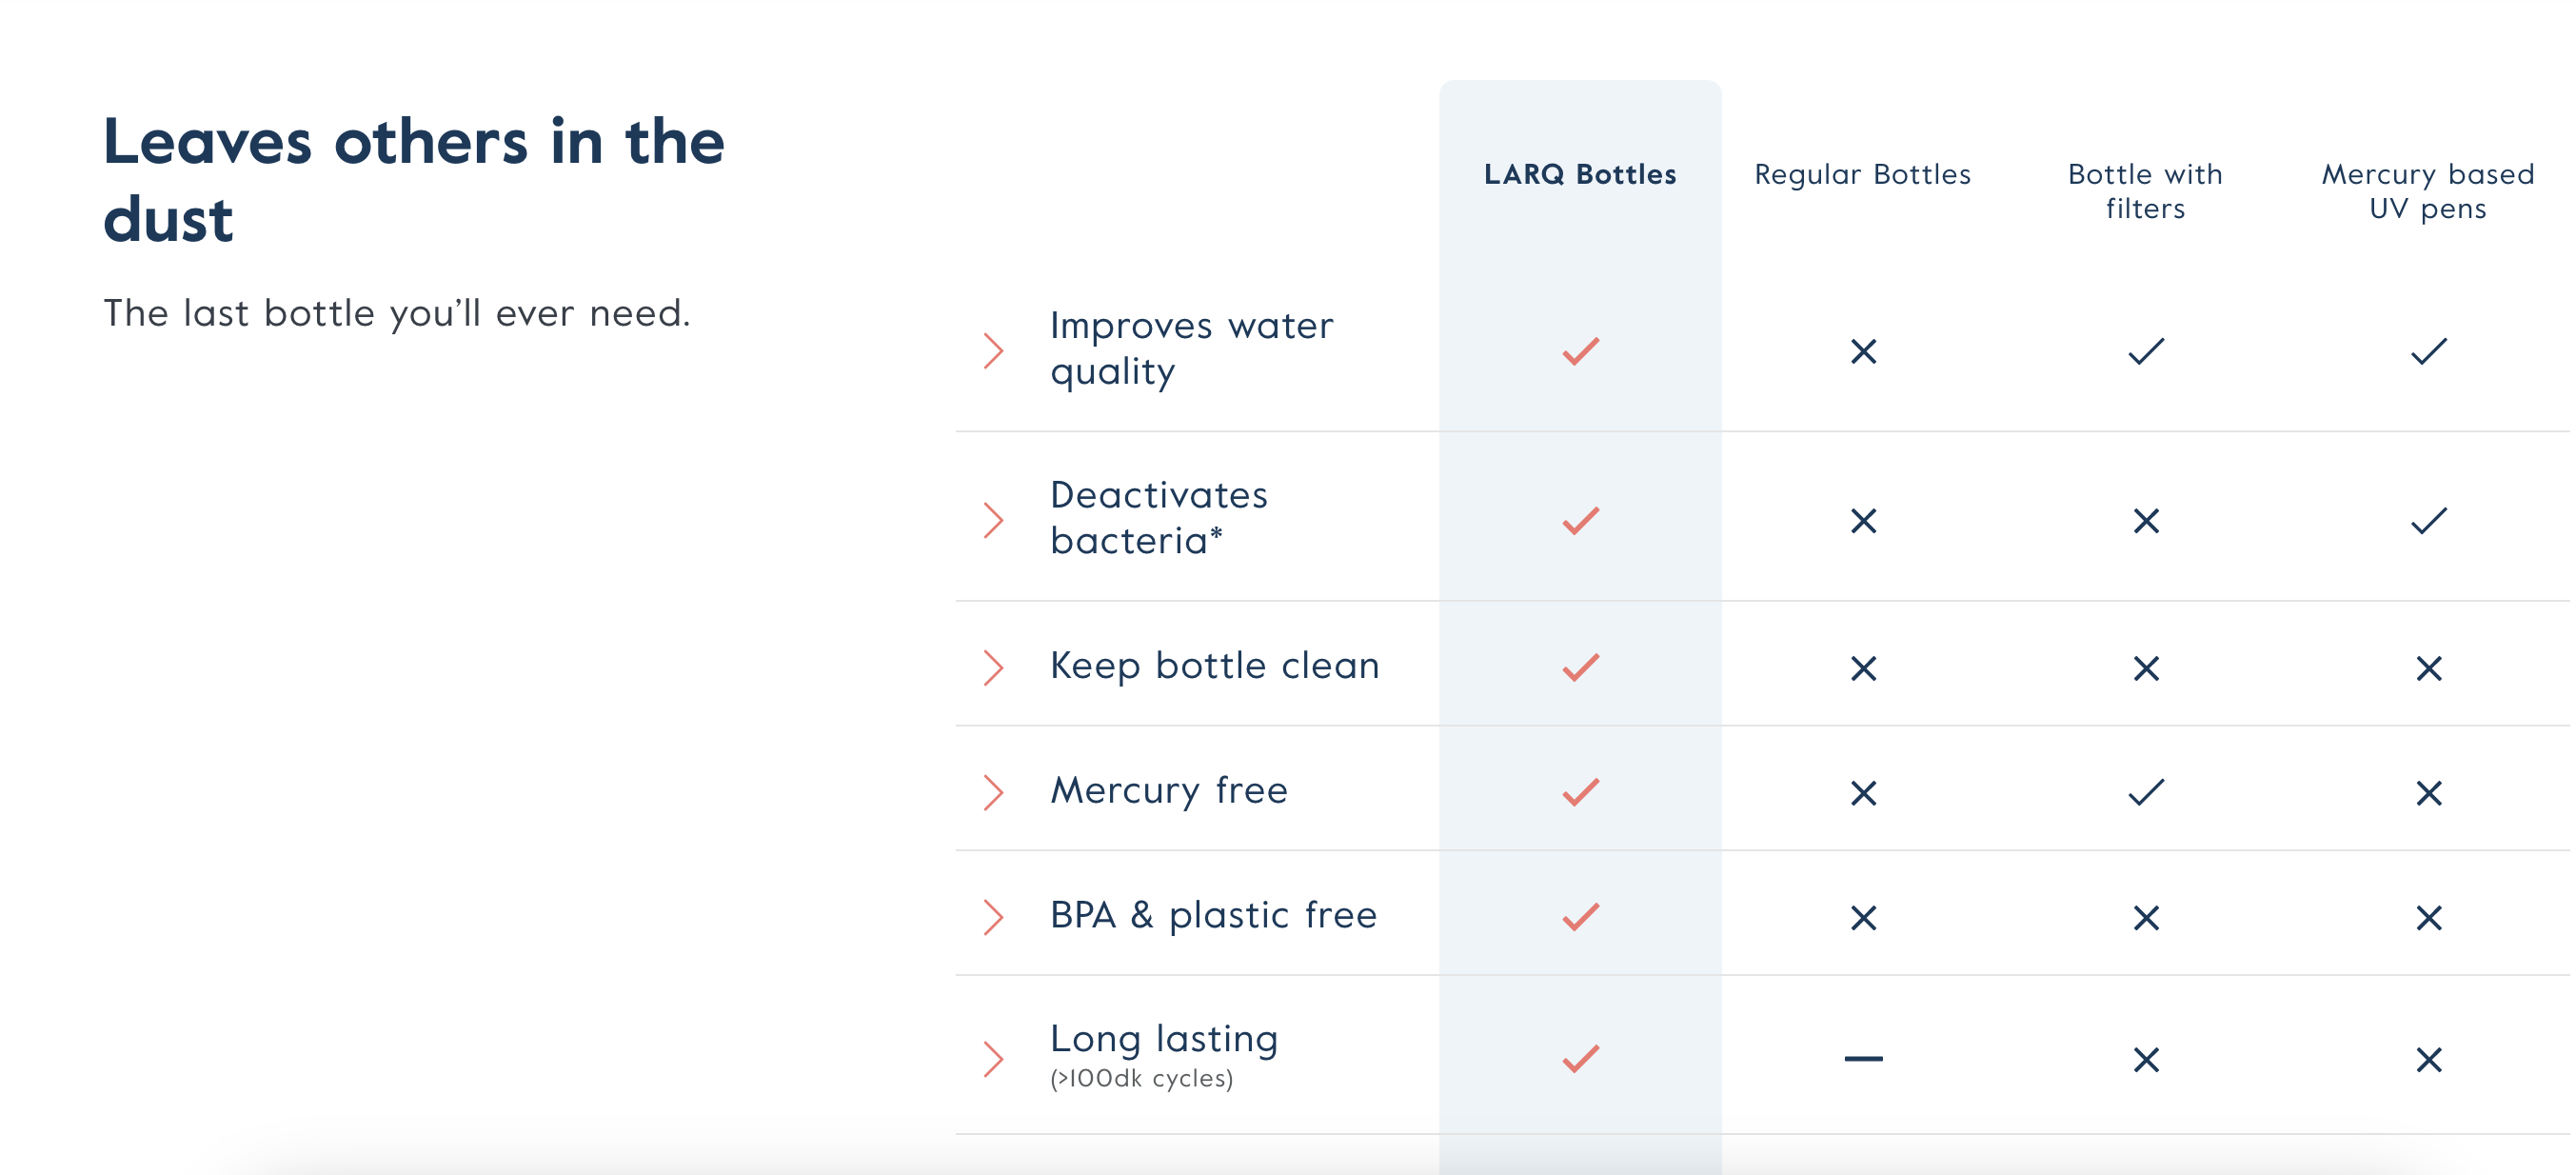2576x1175 pixels.
Task: Click the Keep bottle clean label
Action: tap(1215, 666)
